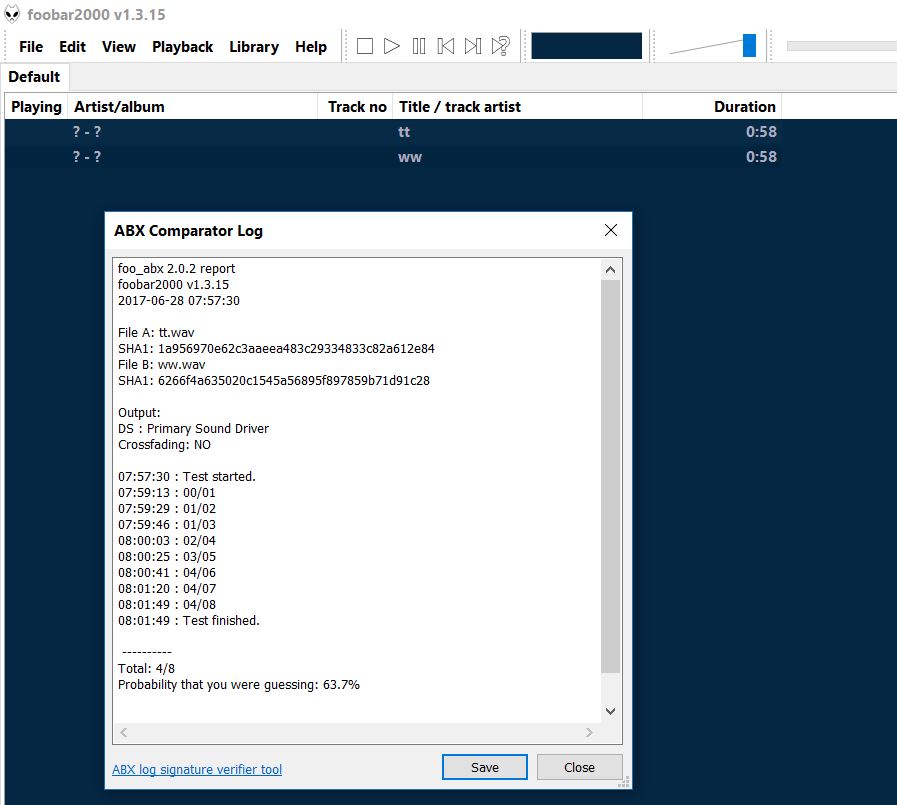
Task: Click the 2017-06-28 07:57:30 date line
Action: tap(178, 300)
